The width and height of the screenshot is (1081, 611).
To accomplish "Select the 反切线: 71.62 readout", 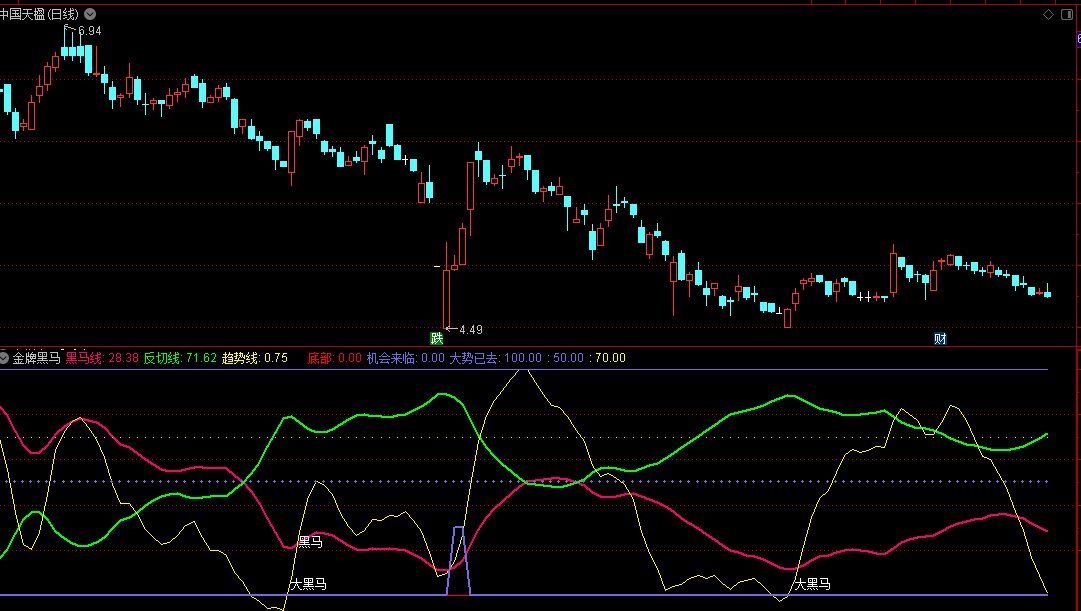I will 180,358.
